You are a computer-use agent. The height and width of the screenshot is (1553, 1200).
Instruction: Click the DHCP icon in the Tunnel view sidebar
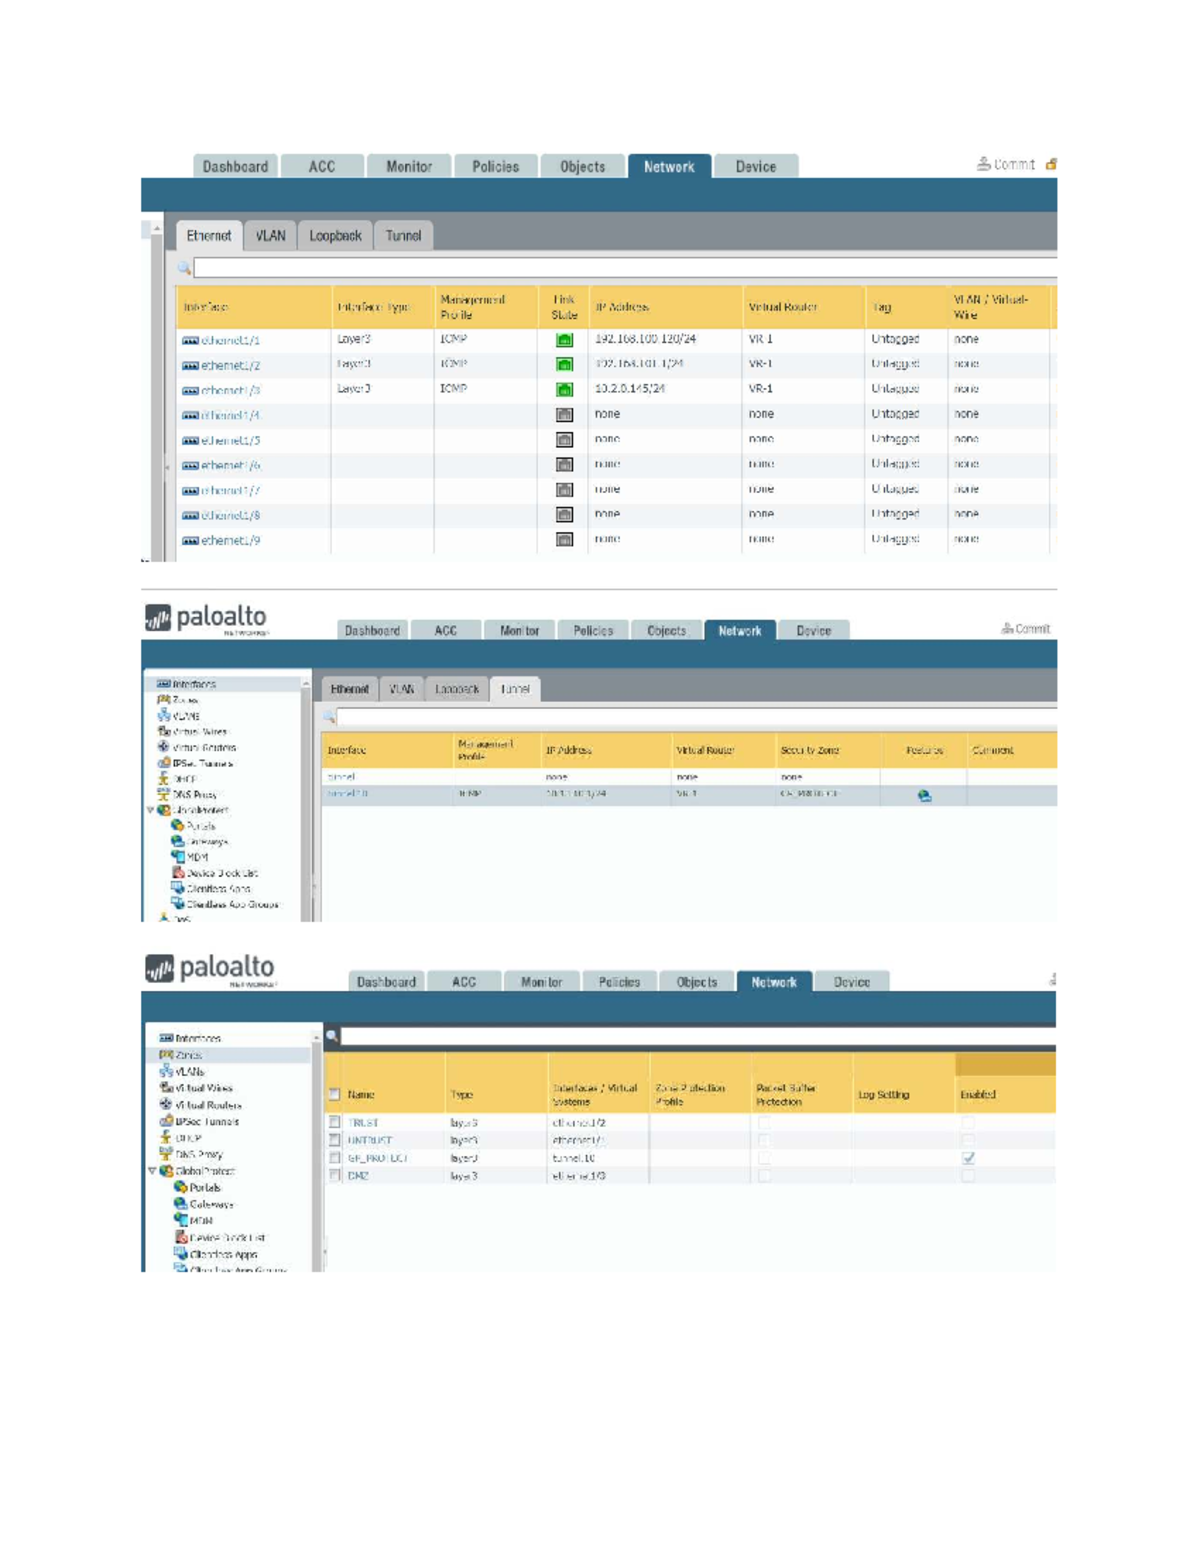[164, 778]
